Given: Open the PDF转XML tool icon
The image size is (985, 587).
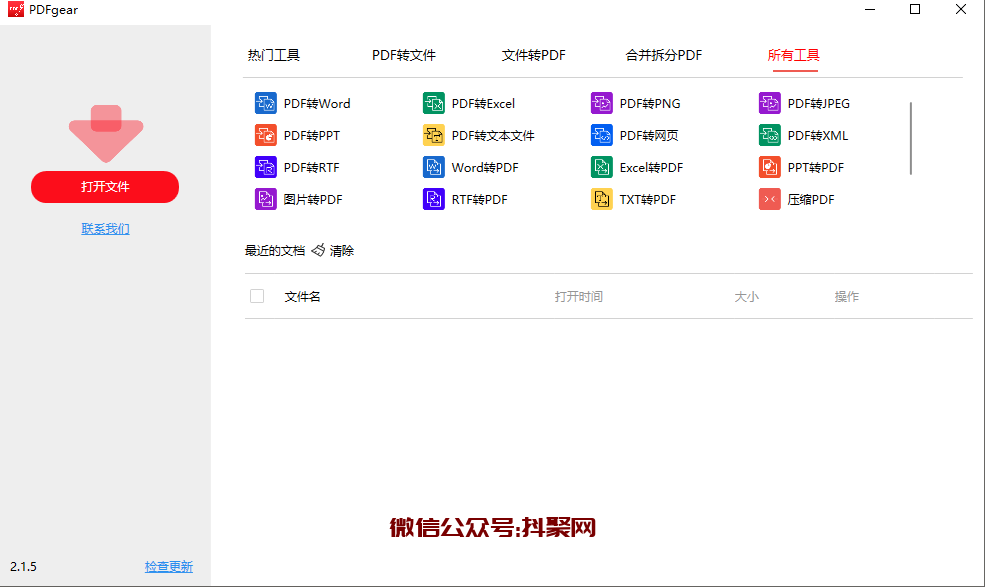Looking at the screenshot, I should click(x=770, y=135).
